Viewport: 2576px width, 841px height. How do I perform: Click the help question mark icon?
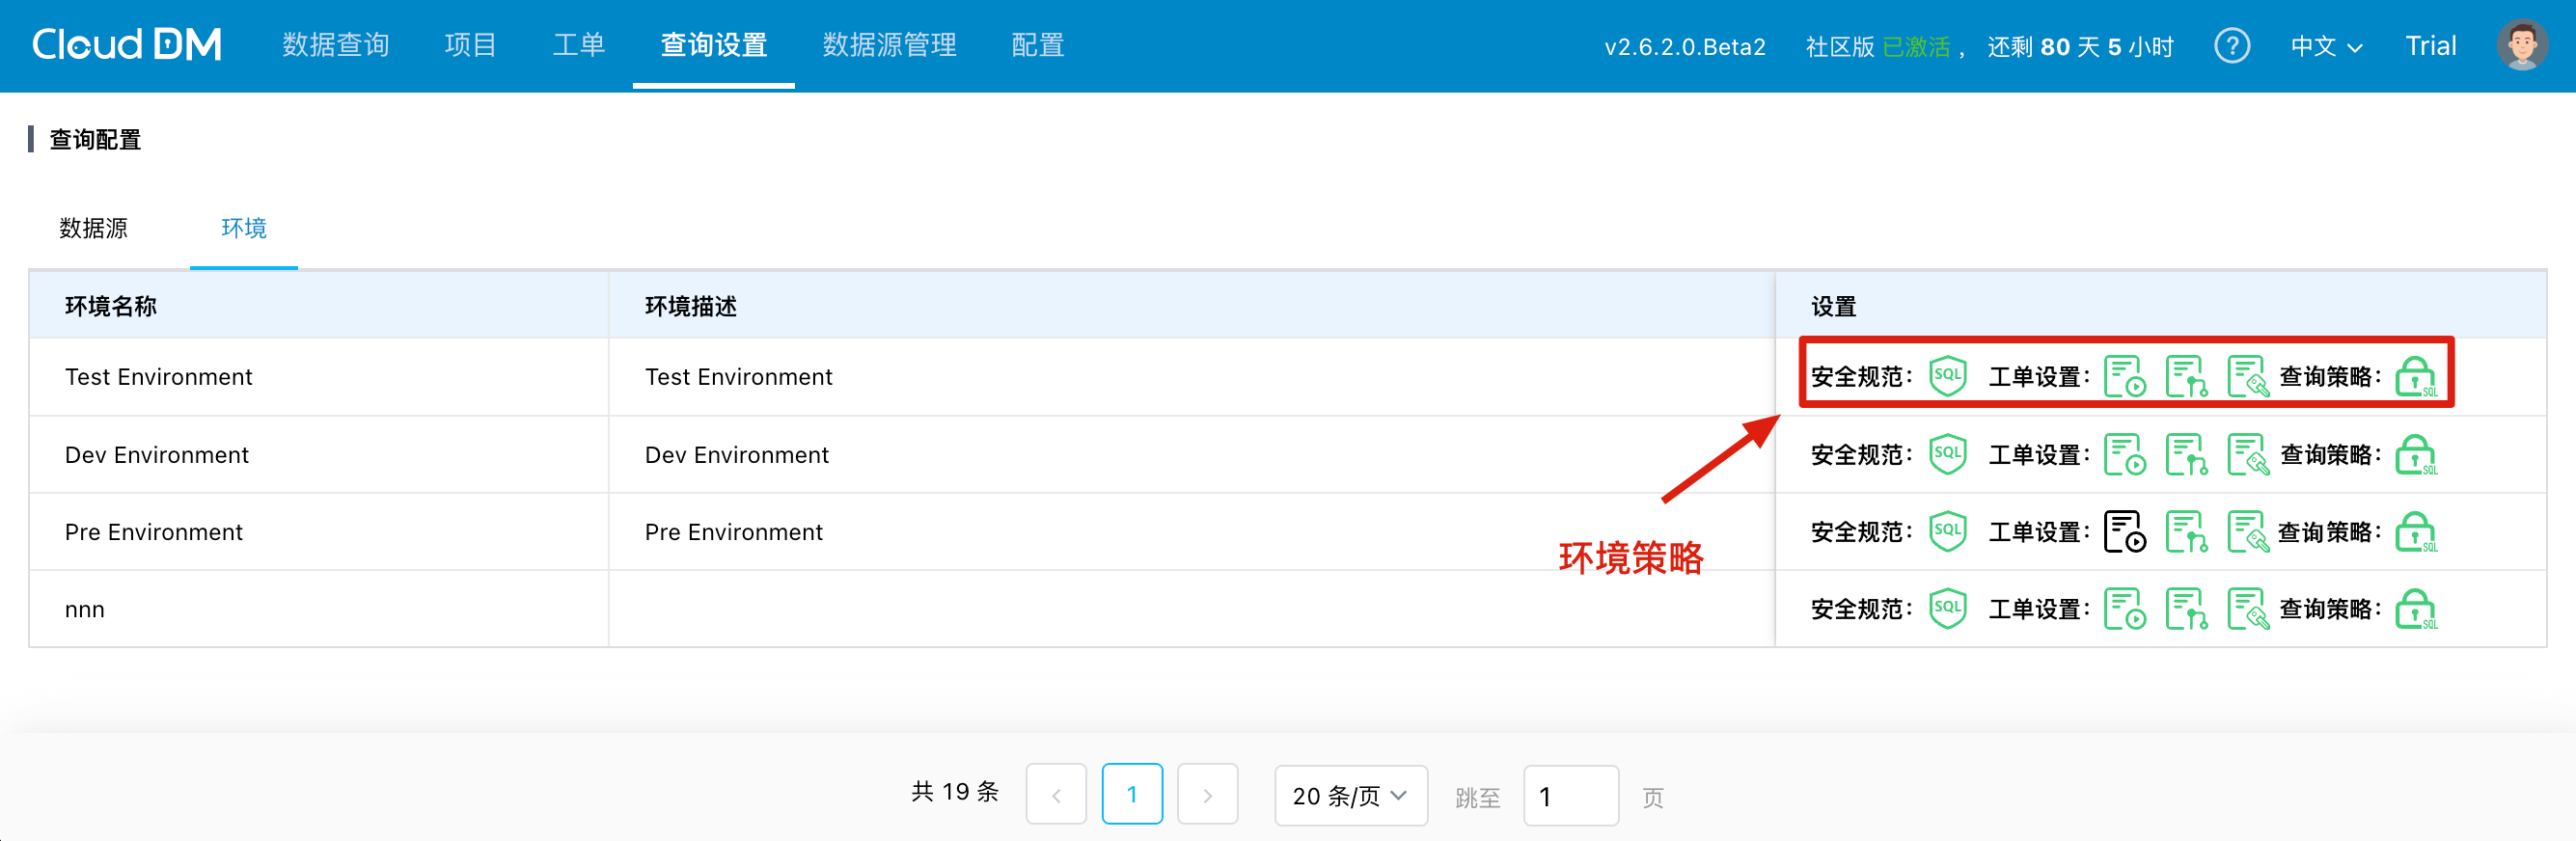(2231, 46)
